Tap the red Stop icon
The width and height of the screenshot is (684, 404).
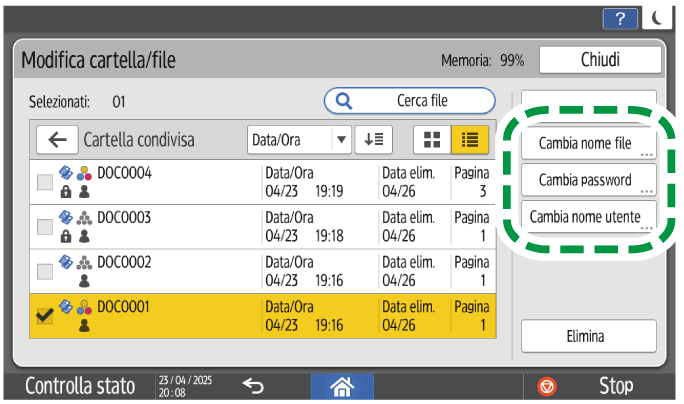(547, 387)
